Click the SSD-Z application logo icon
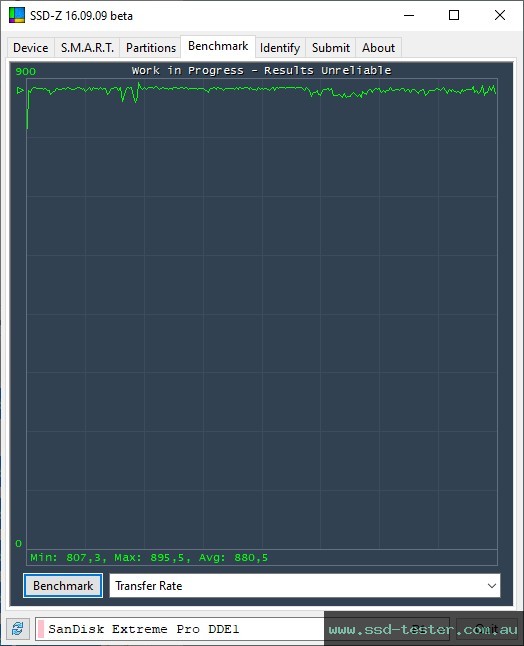Image resolution: width=524 pixels, height=646 pixels. pos(16,15)
